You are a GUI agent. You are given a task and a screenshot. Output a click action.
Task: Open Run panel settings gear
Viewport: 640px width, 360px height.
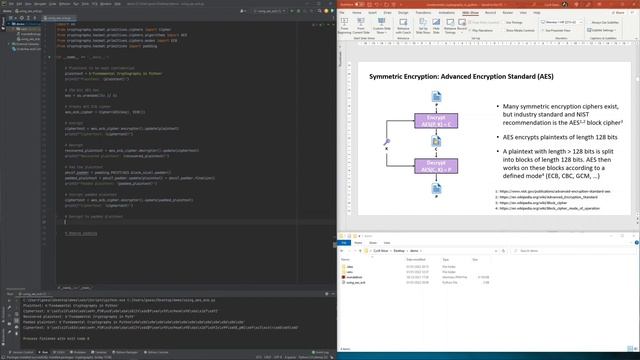point(327,294)
